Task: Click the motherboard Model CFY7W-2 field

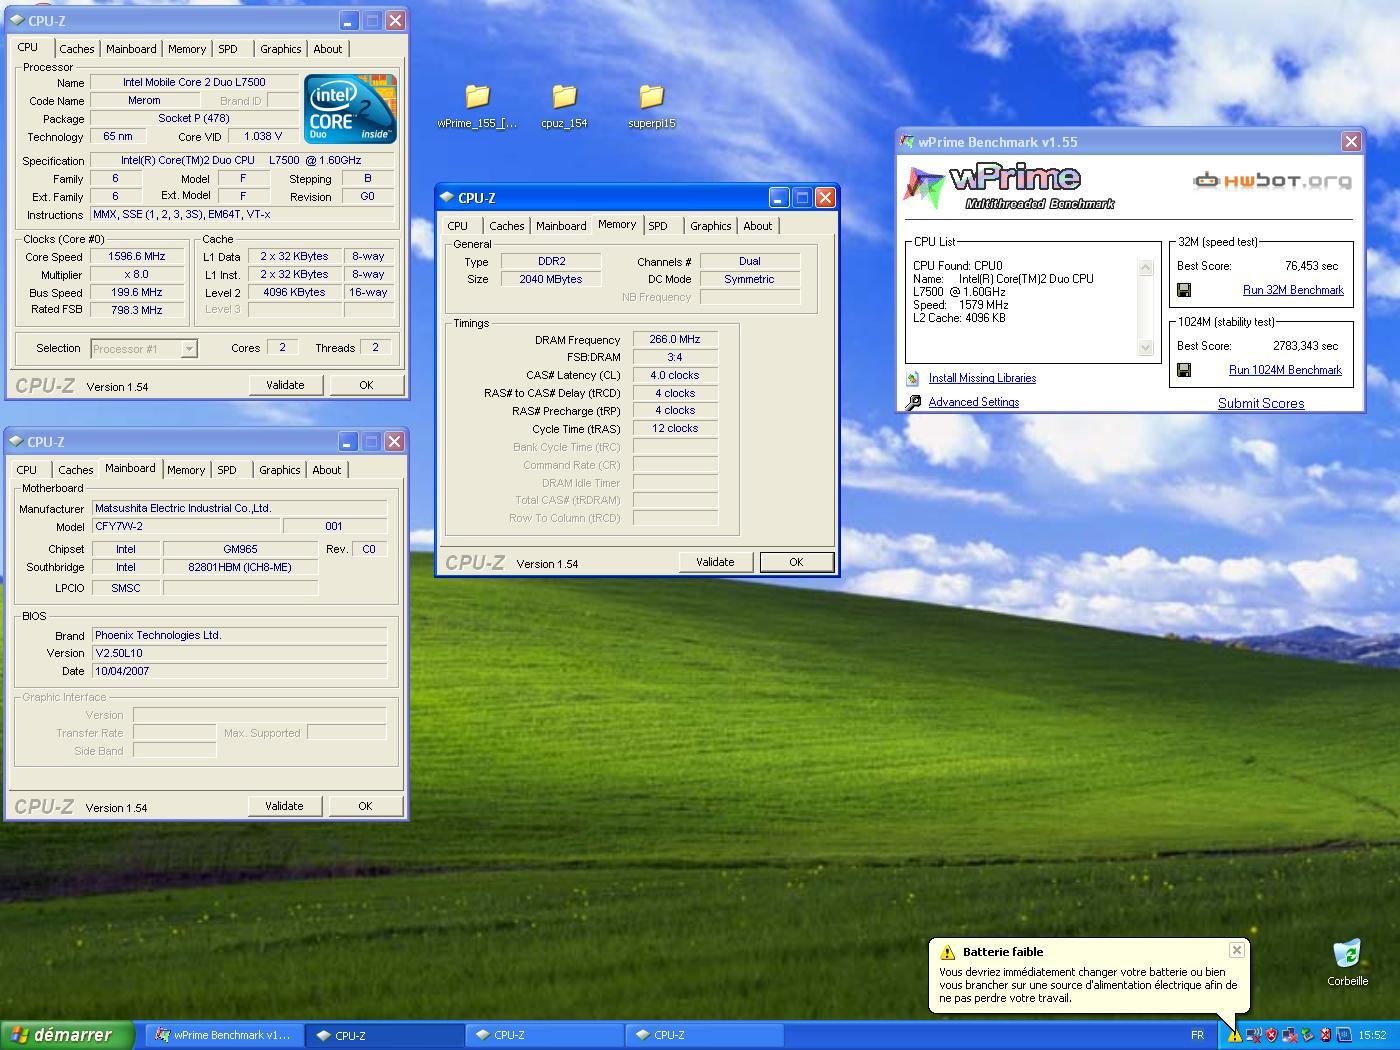Action: [x=185, y=526]
